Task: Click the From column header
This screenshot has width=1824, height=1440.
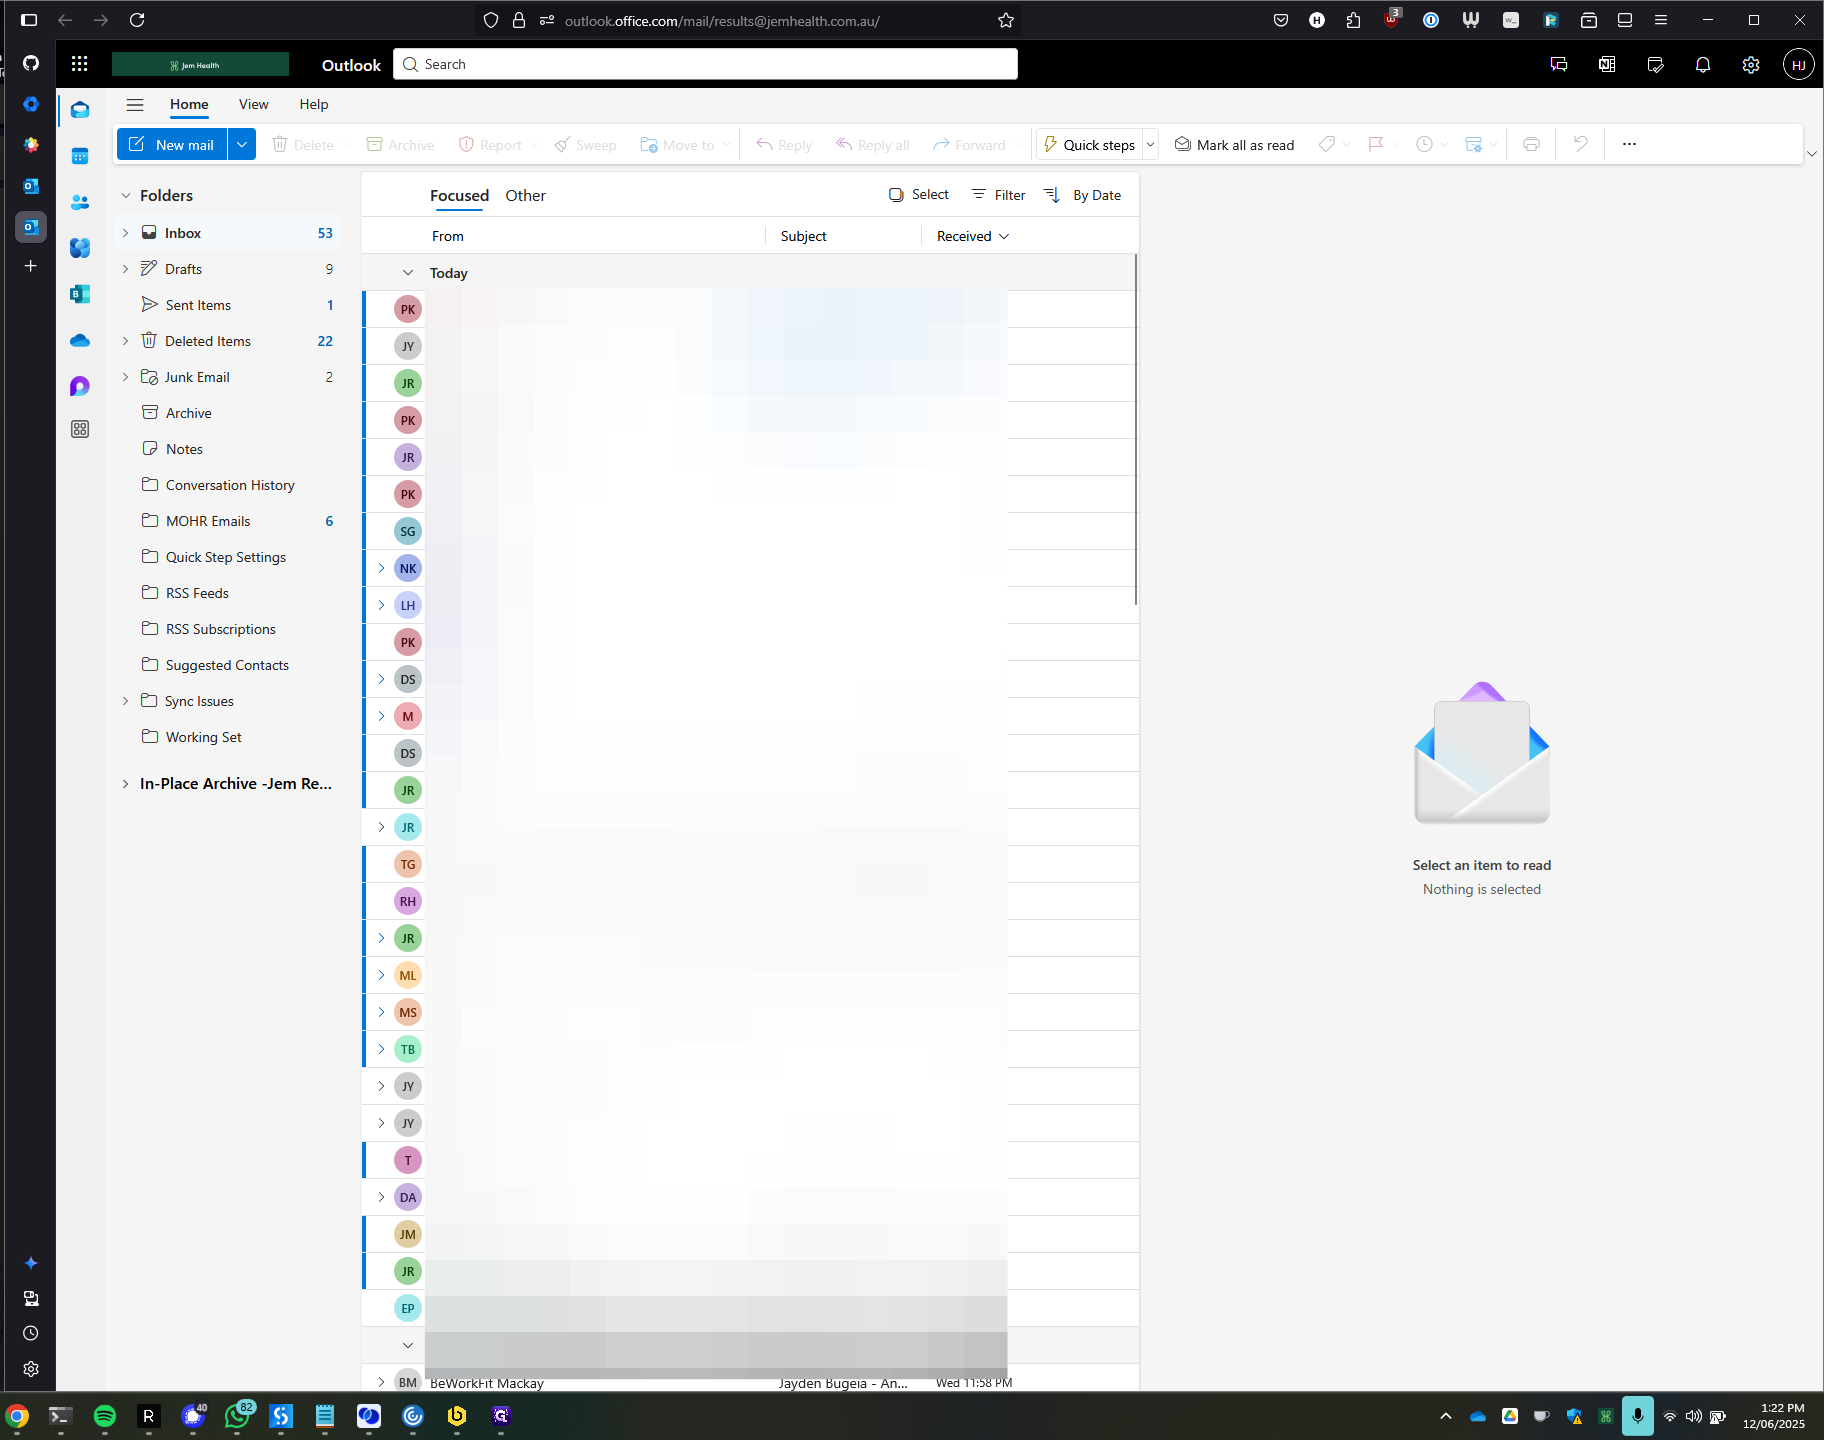Action: [x=447, y=236]
